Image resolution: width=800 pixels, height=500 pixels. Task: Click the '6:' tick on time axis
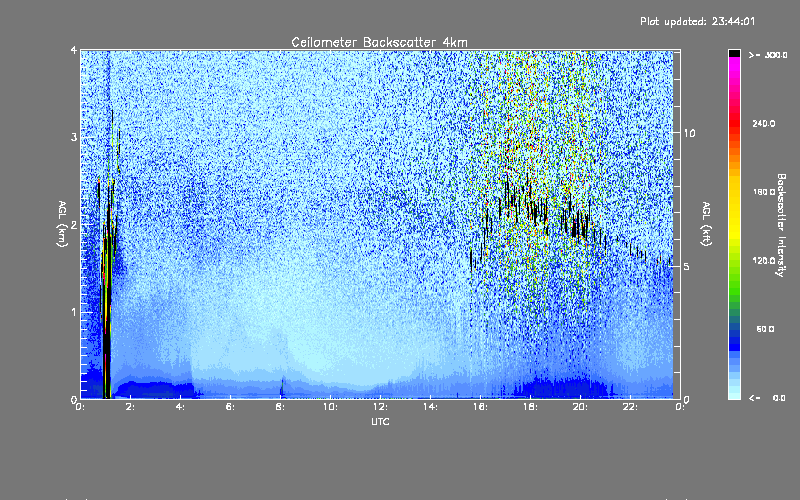click(x=230, y=407)
